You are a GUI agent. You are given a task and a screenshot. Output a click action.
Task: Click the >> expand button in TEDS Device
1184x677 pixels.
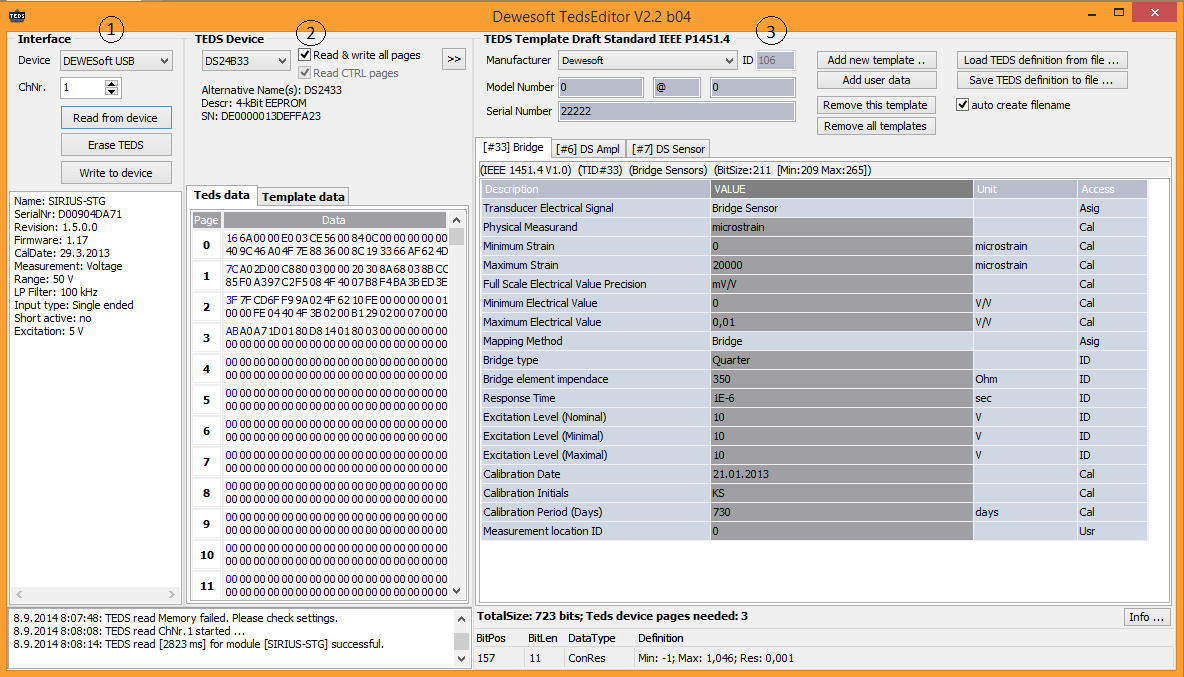point(454,60)
